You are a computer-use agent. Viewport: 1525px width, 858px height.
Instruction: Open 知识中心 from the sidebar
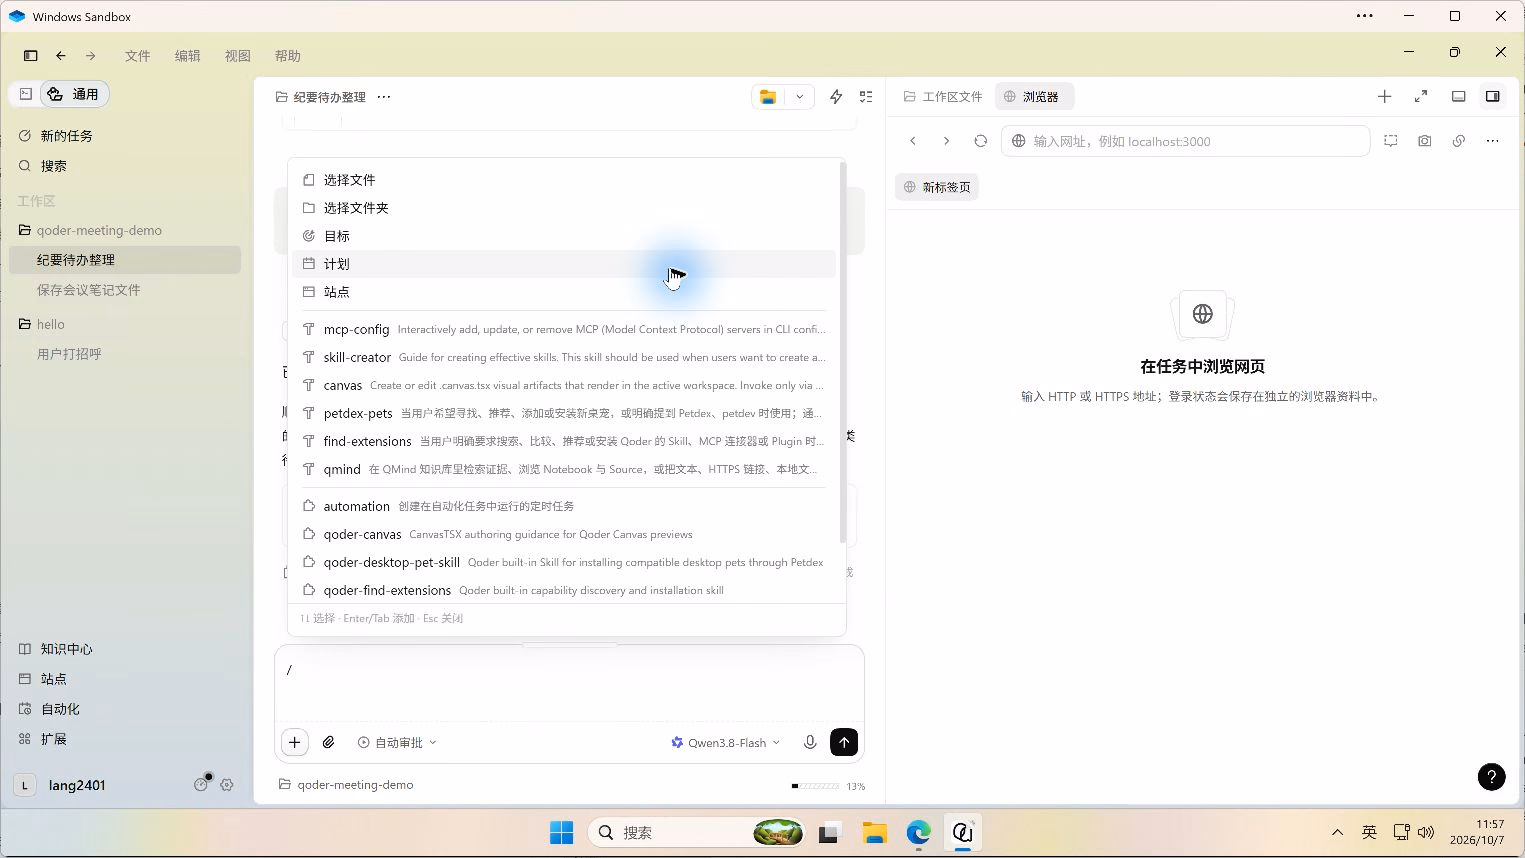127,649
